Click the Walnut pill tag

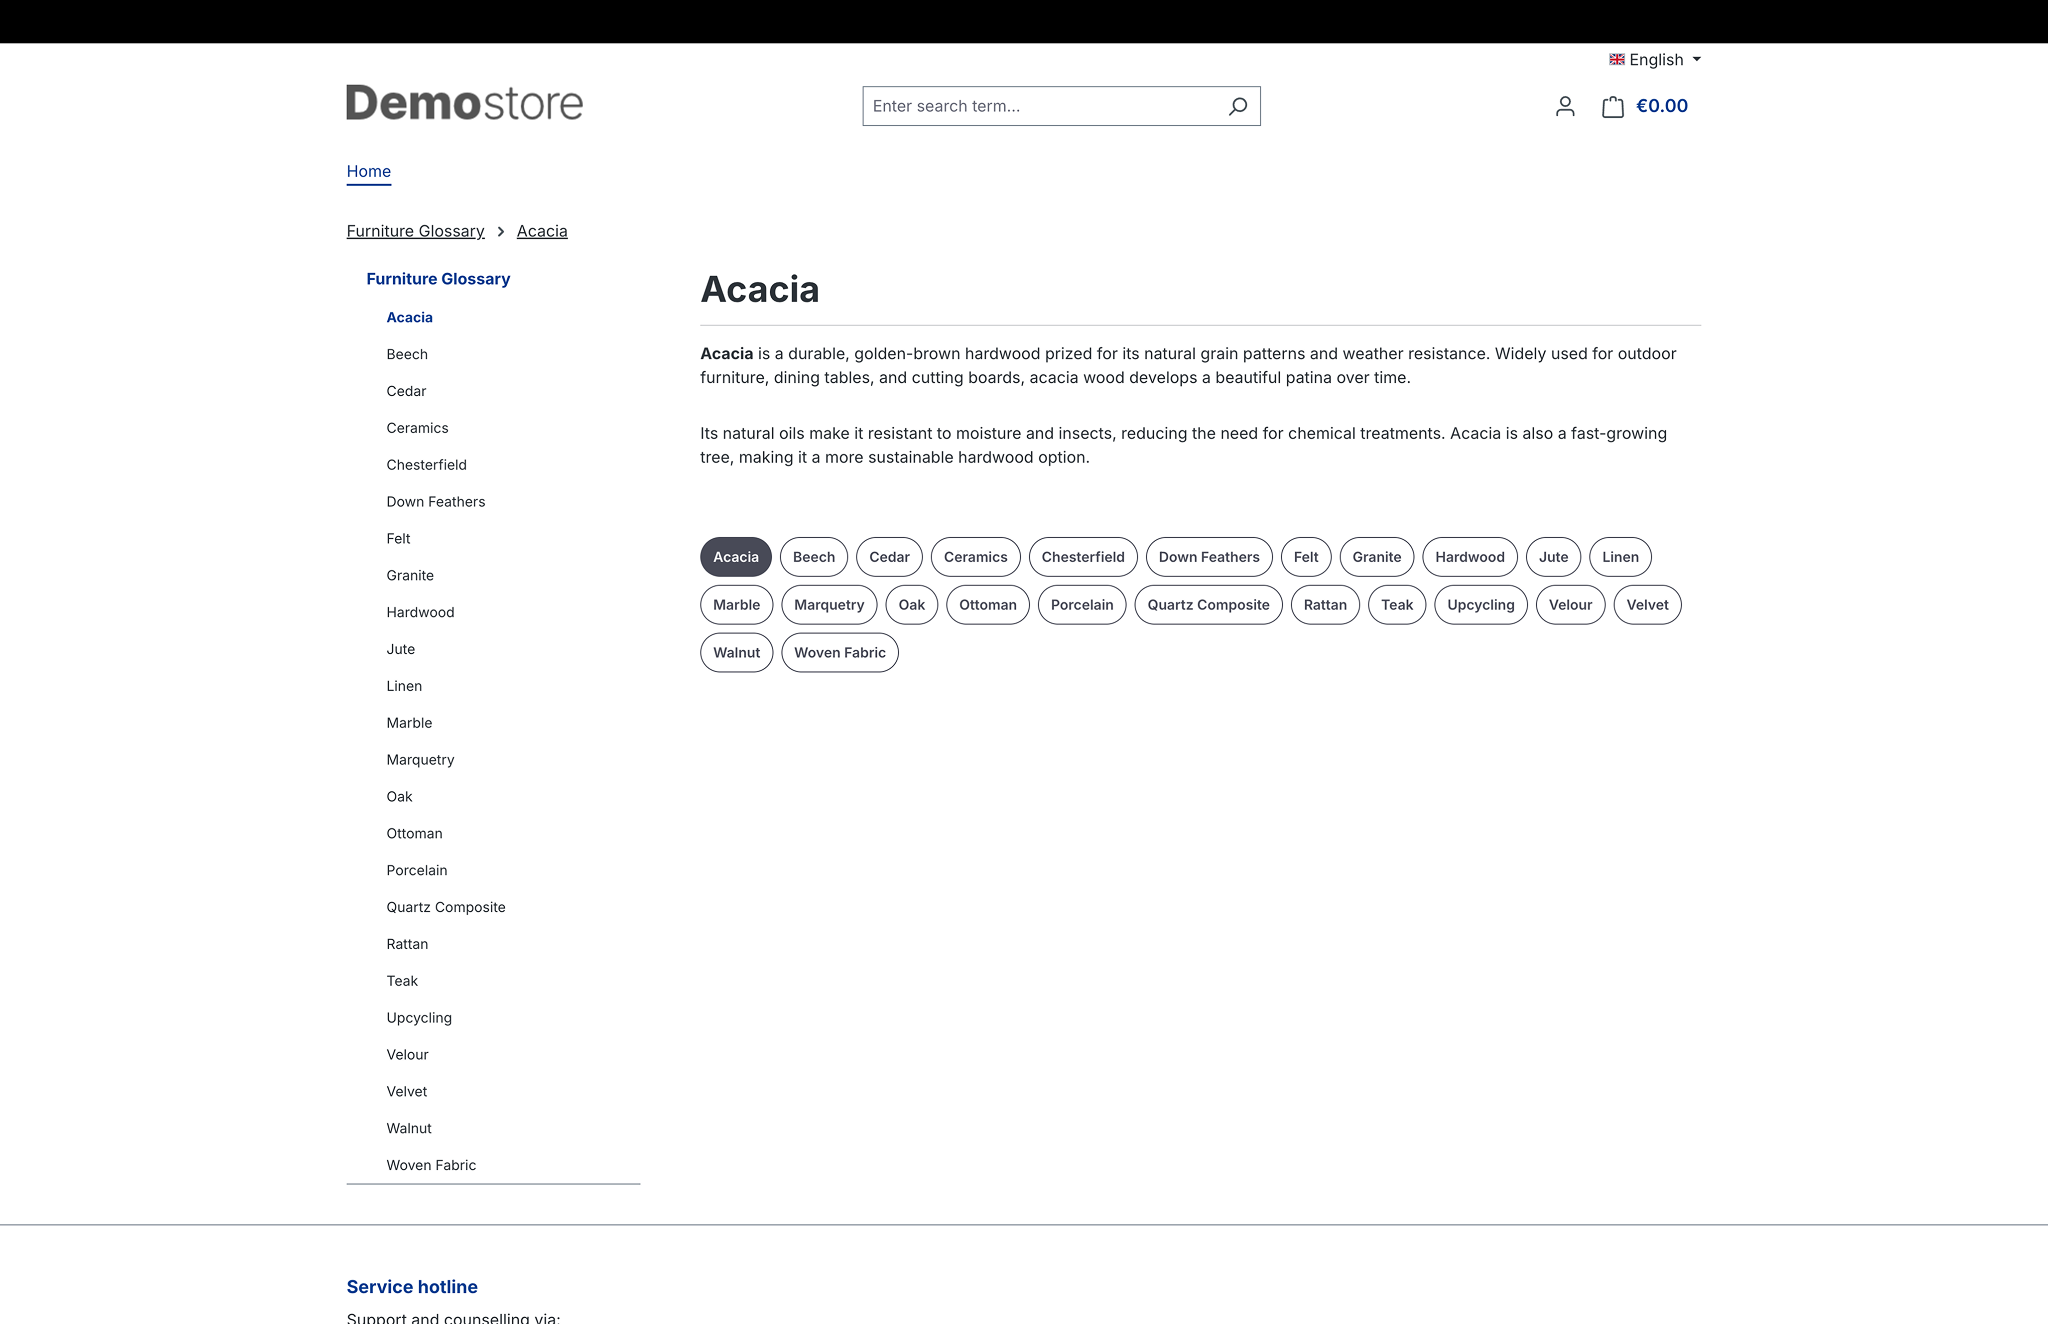(x=737, y=653)
